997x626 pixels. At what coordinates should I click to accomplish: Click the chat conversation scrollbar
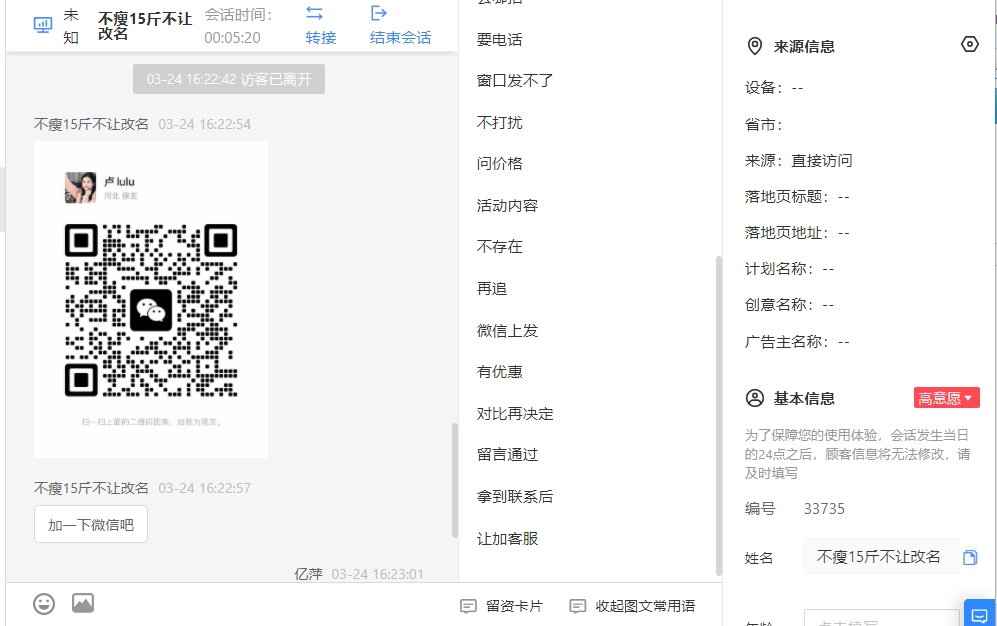click(x=455, y=480)
